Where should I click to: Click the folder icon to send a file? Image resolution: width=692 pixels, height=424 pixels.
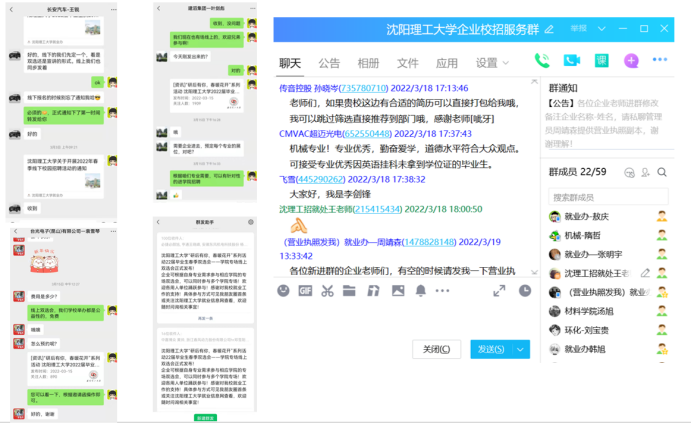tap(349, 291)
